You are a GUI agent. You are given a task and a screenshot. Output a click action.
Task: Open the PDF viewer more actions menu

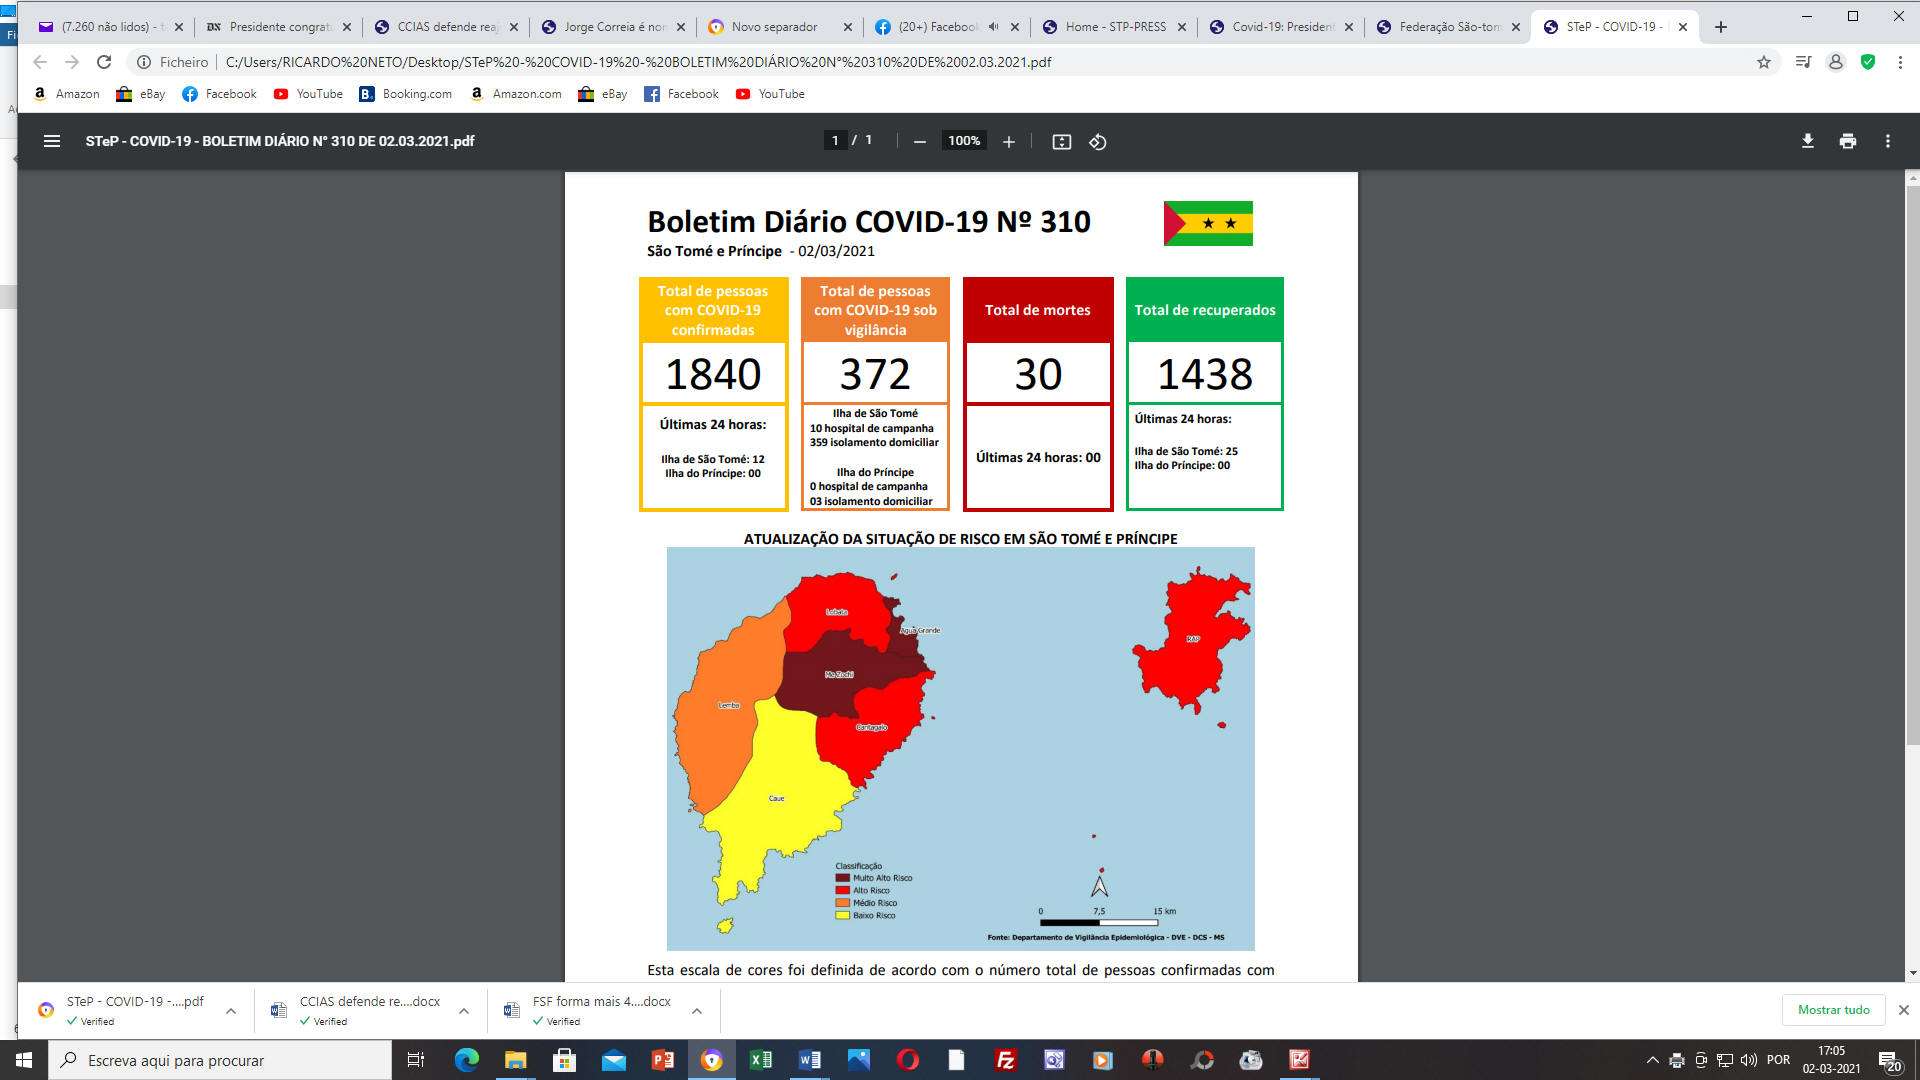1887,141
